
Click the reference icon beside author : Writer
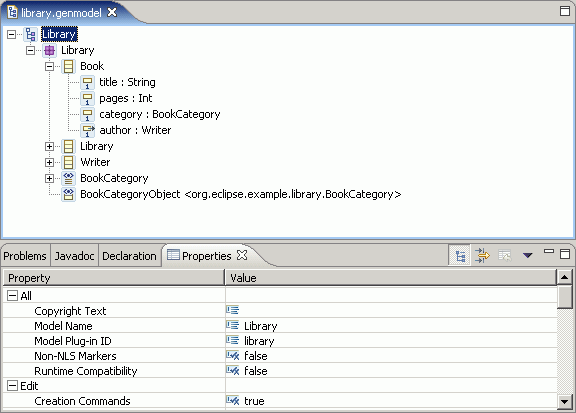[x=87, y=130]
